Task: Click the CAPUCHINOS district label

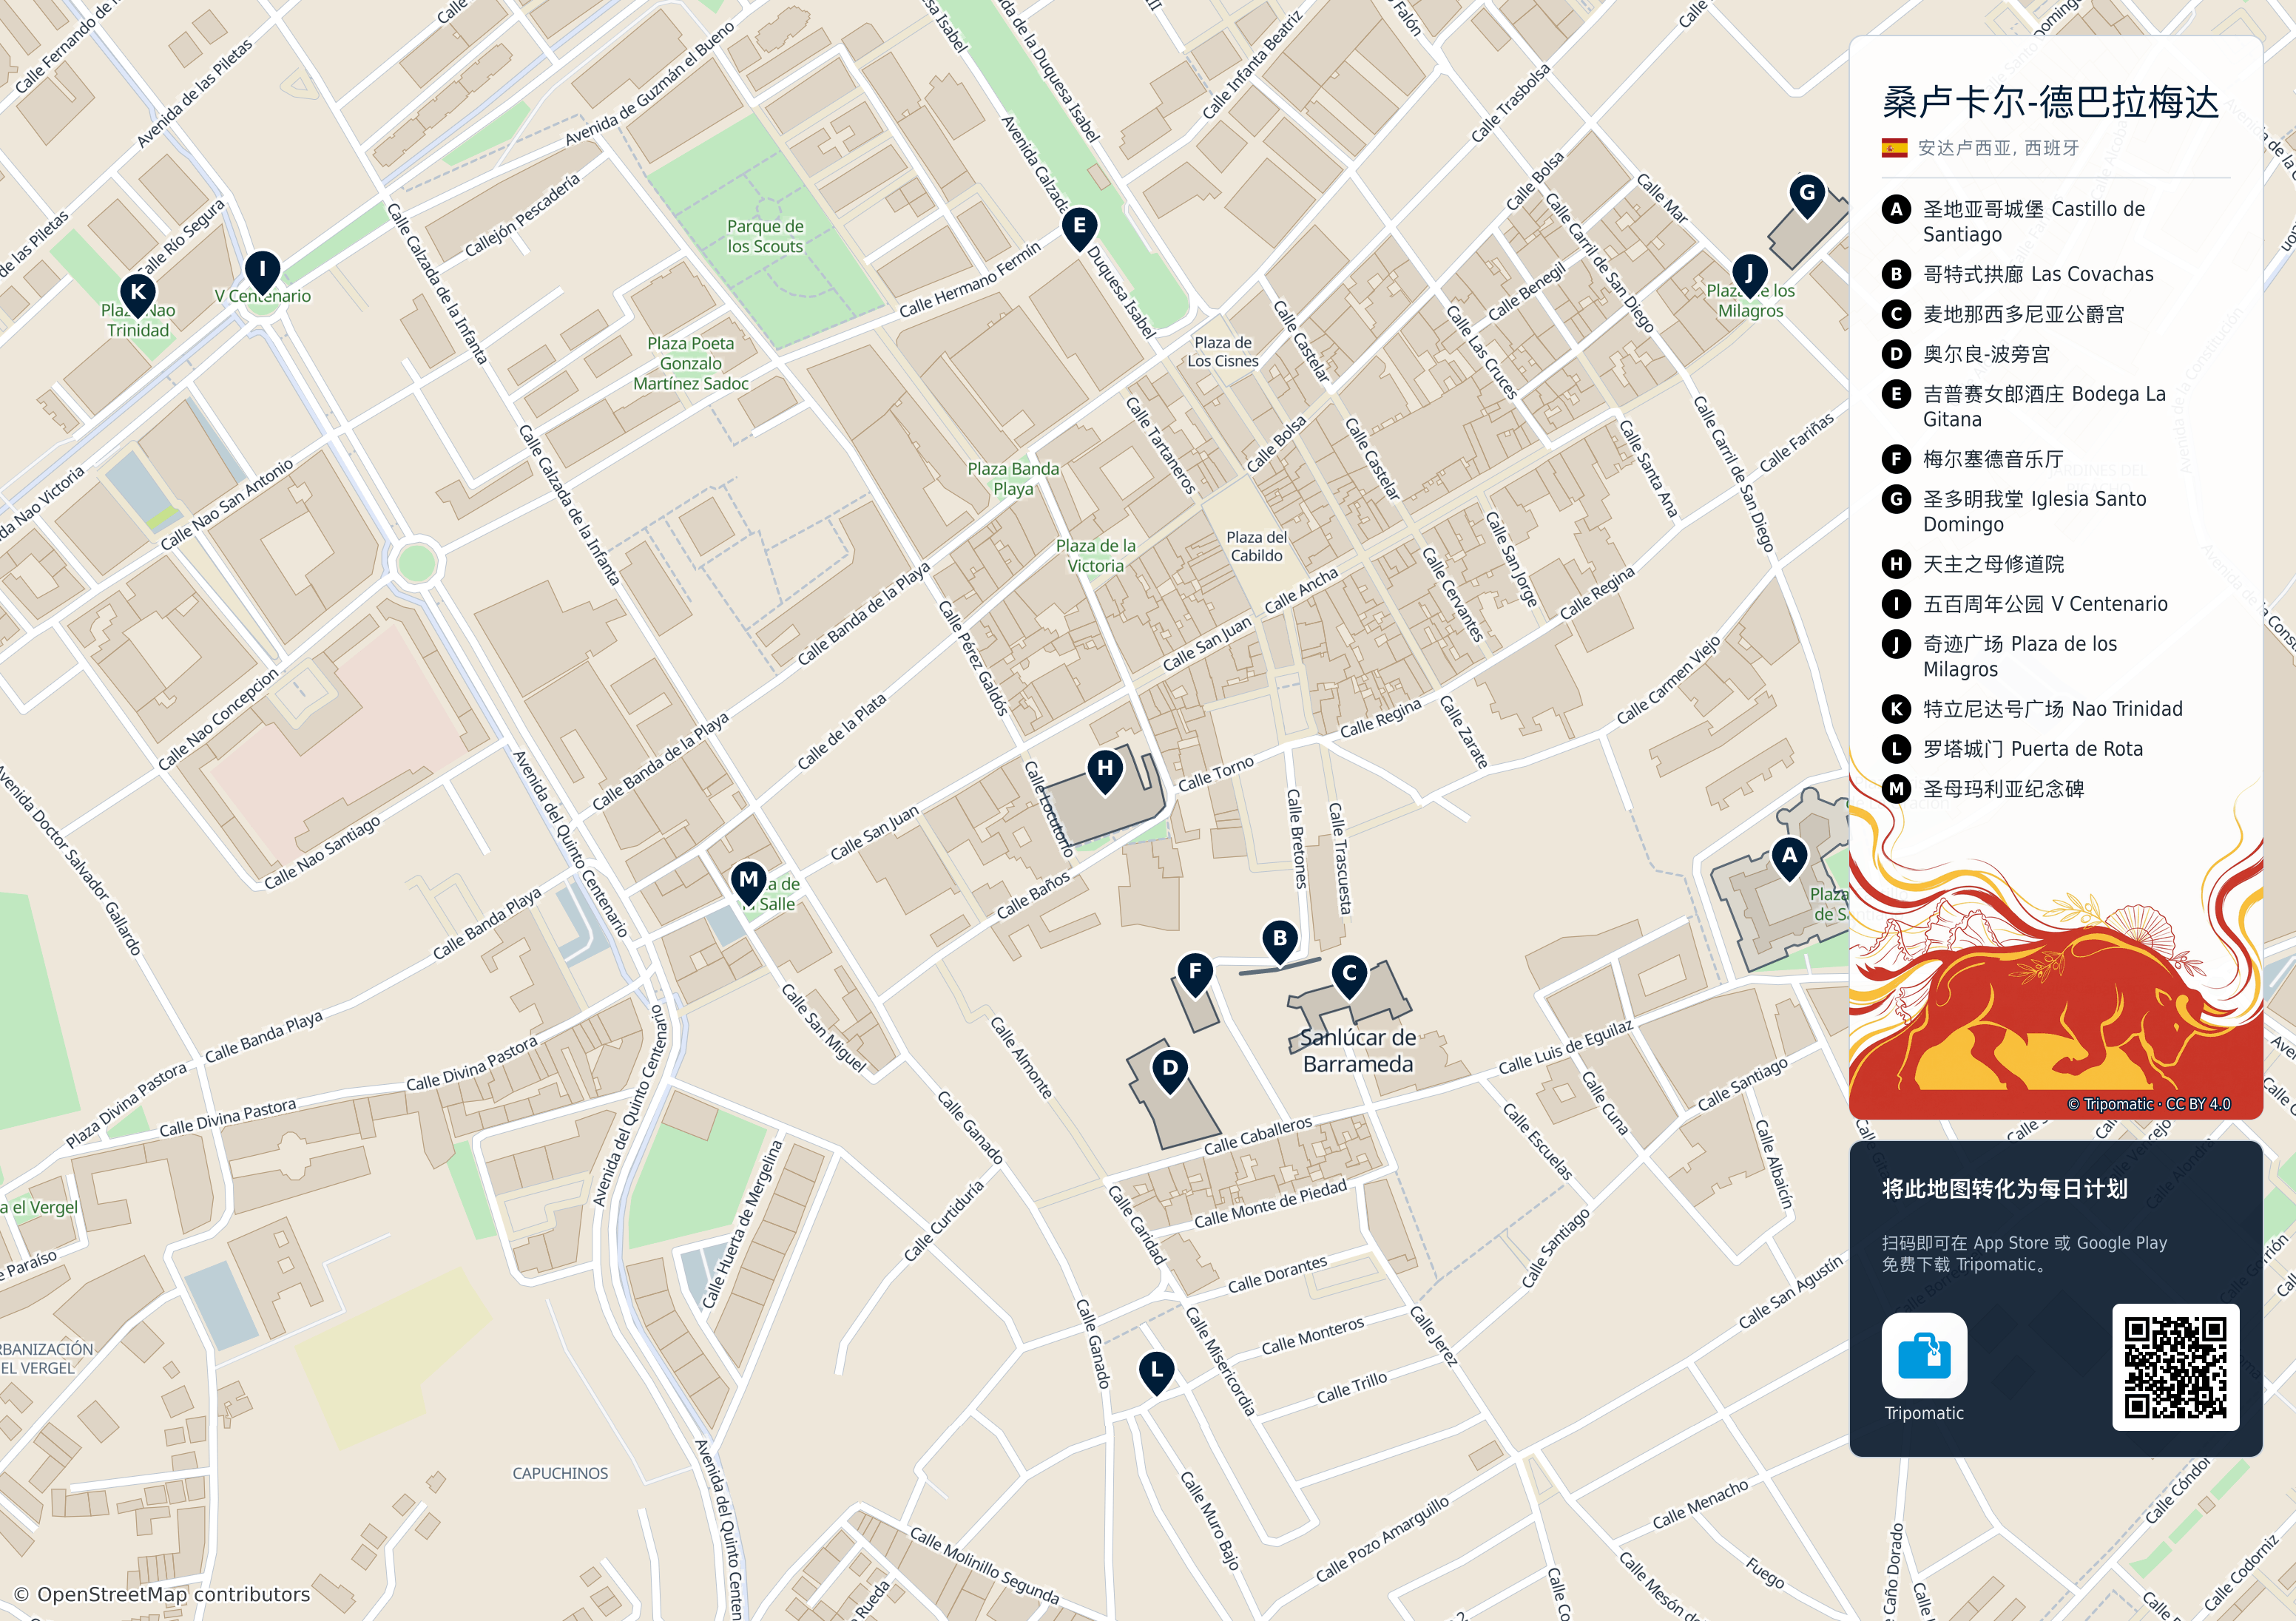Action: pos(560,1473)
